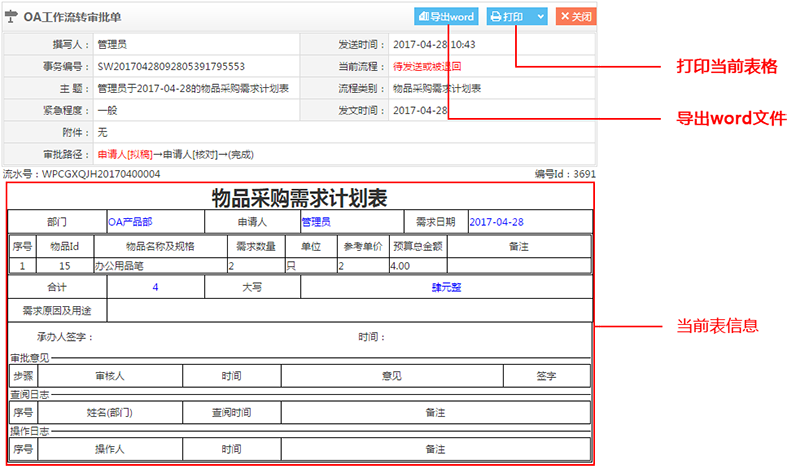Click the 物品名称及规格 column header
Image resolution: width=800 pixels, height=469 pixels.
(x=160, y=246)
